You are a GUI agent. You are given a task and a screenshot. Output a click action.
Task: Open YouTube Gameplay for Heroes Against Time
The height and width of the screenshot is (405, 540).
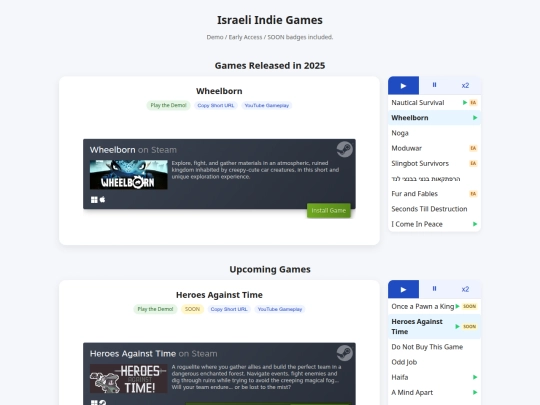280,309
